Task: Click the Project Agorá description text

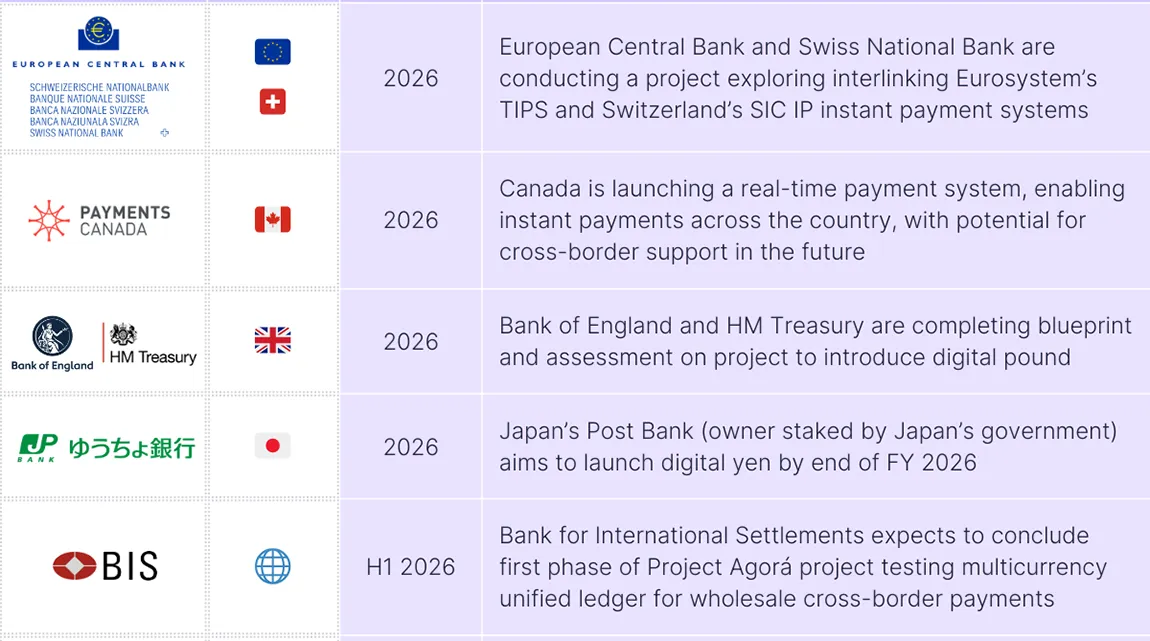Action: click(x=802, y=567)
